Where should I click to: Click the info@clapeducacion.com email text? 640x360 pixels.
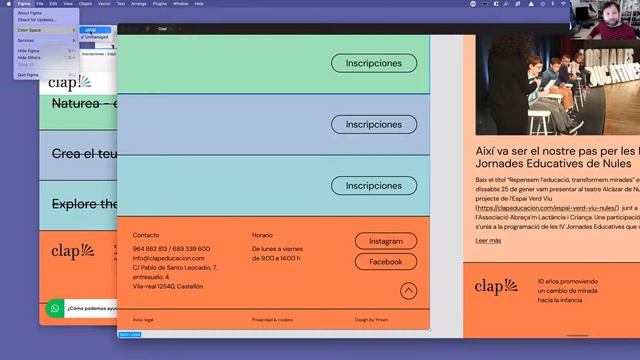(169, 258)
